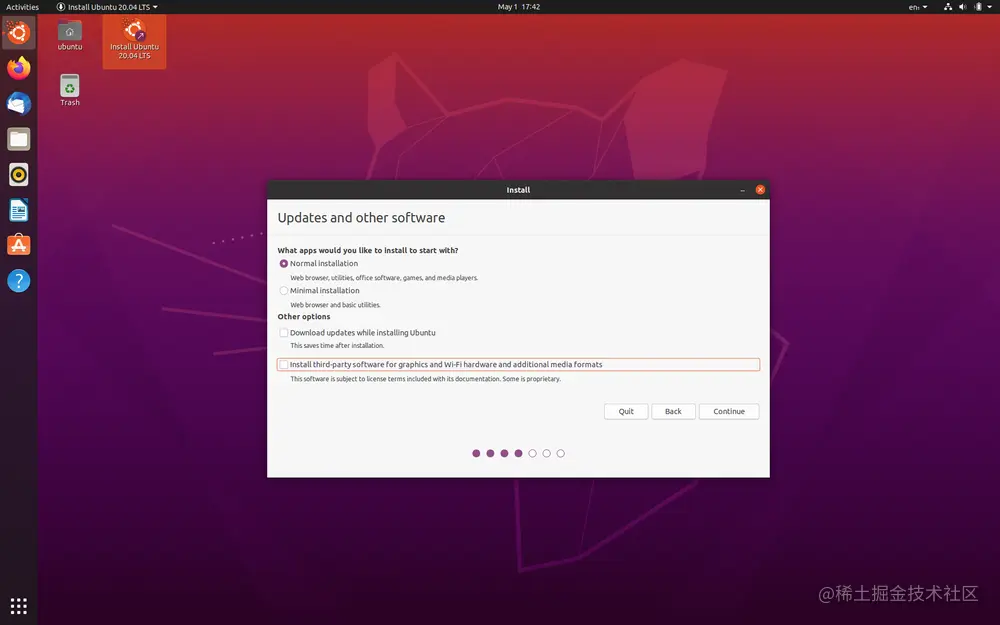
Task: Check Install third-party software for graphics
Action: point(283,364)
